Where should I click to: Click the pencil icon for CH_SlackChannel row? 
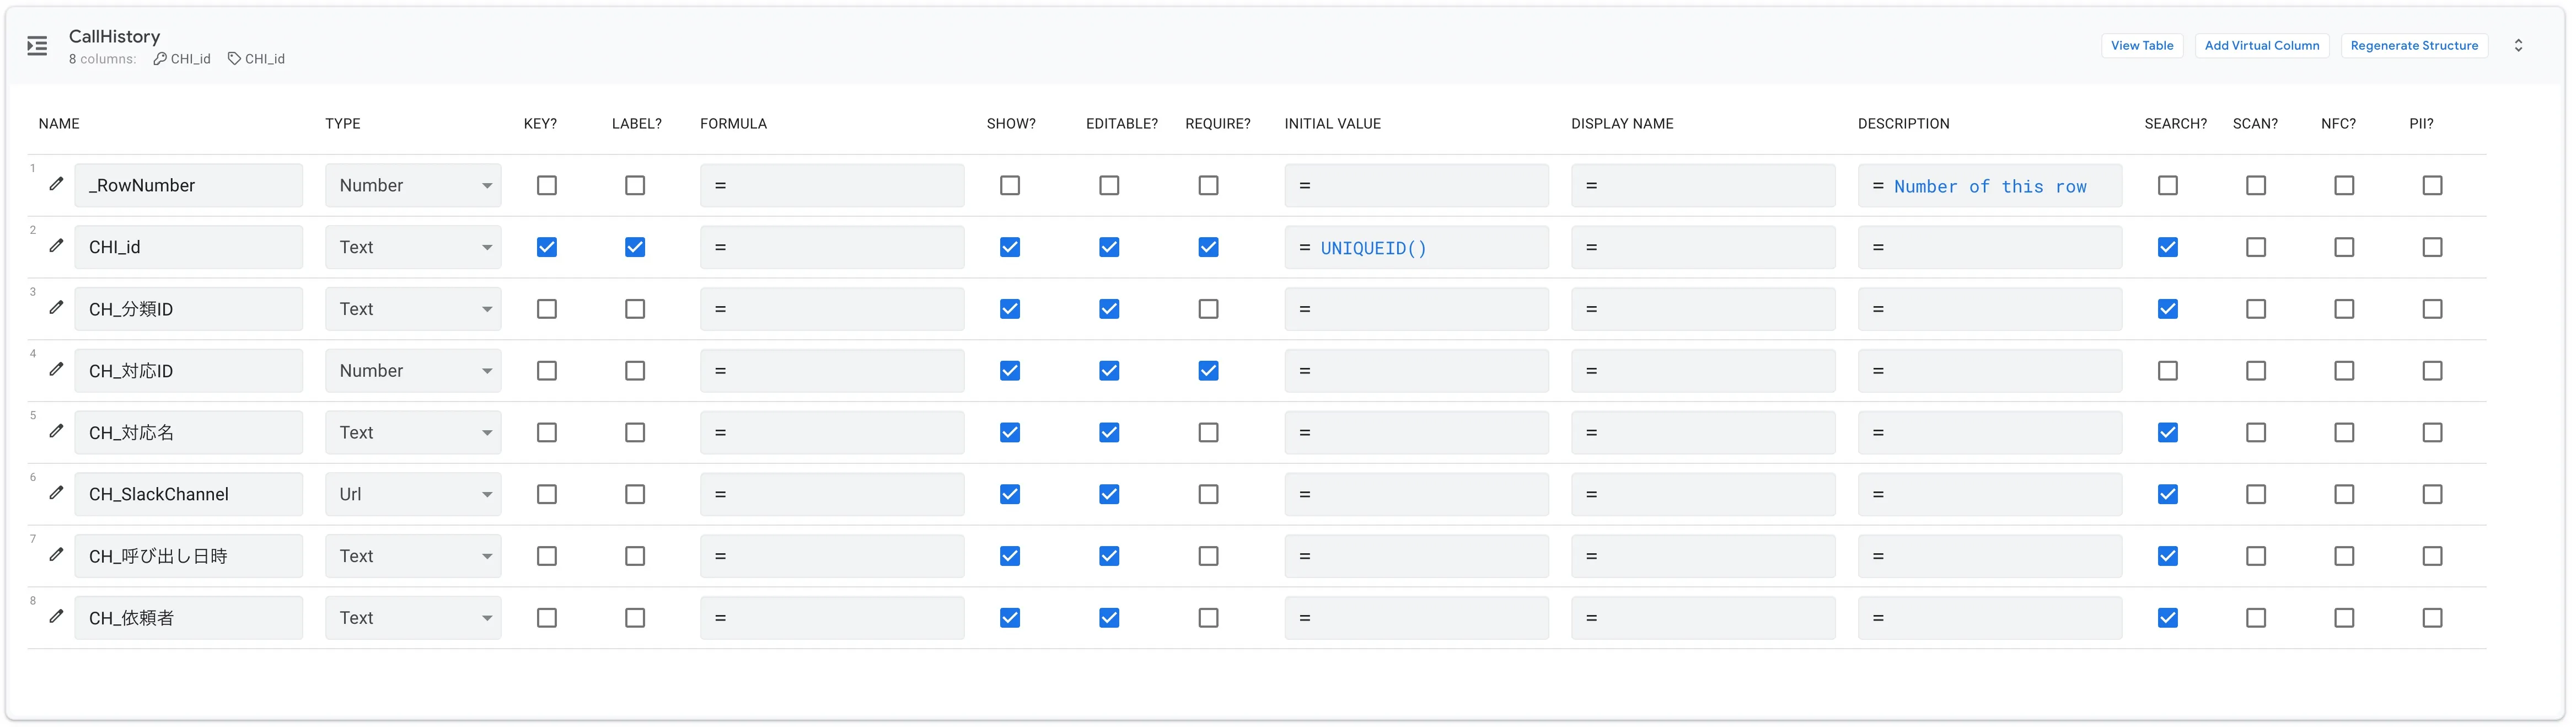tap(57, 493)
